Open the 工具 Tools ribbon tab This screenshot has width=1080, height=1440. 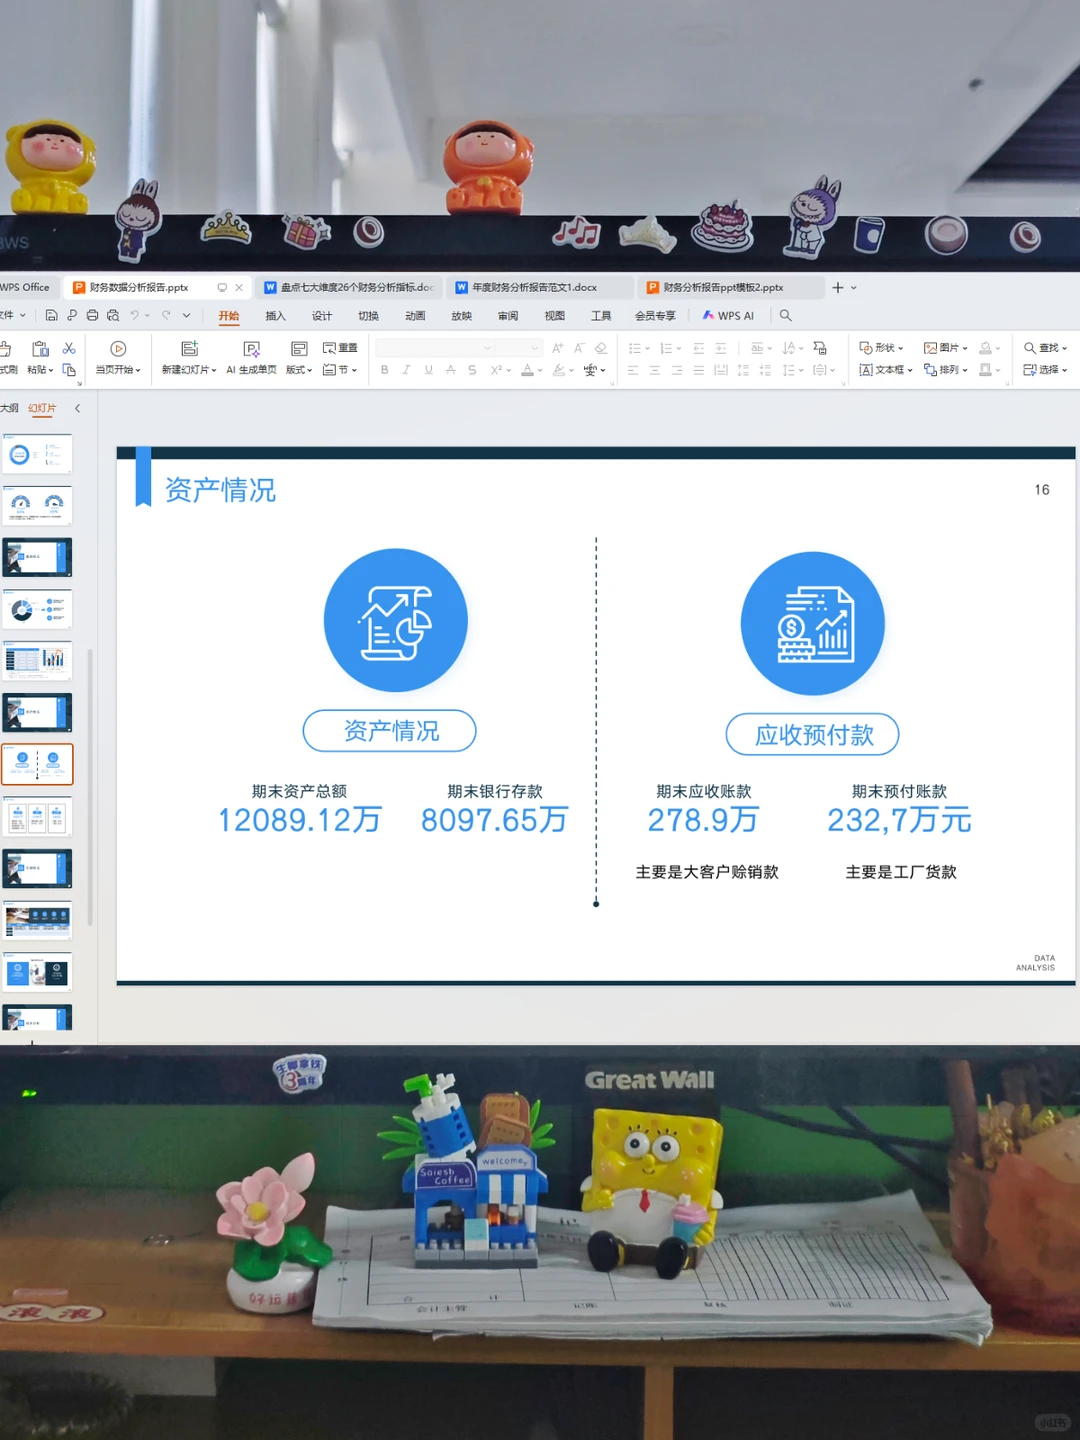point(601,316)
